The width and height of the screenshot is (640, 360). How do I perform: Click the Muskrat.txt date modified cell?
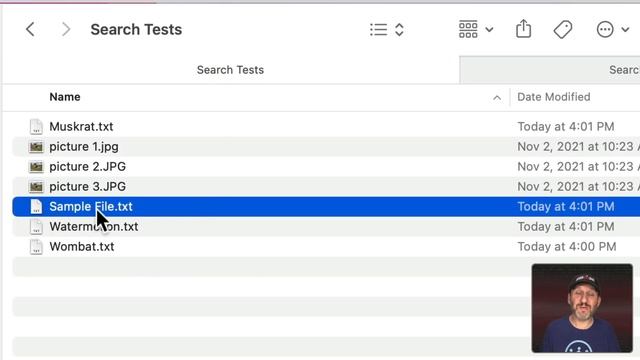pos(566,127)
